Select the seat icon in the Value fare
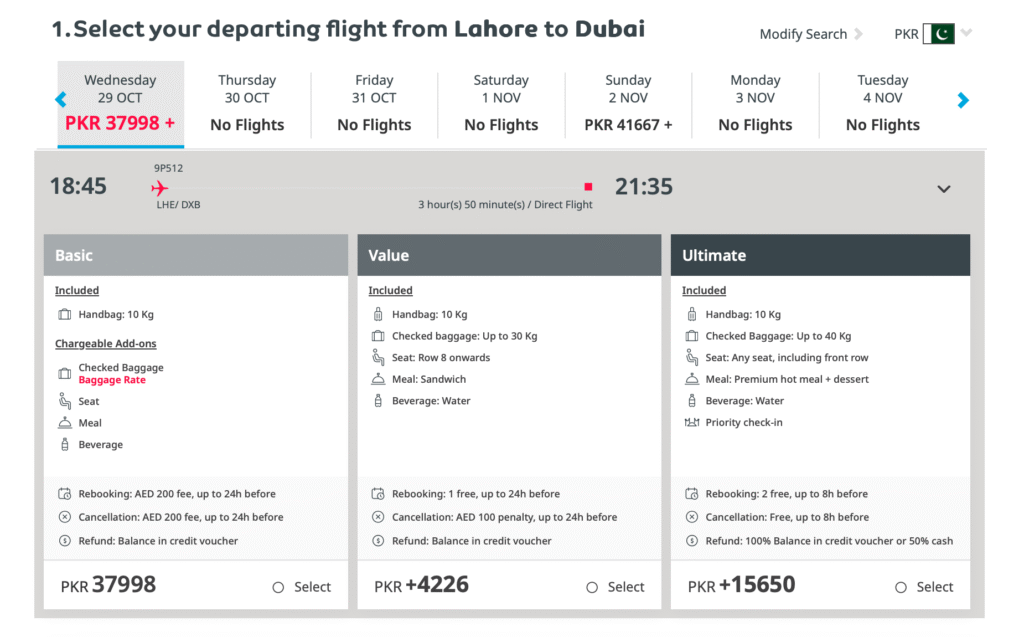The height and width of the screenshot is (637, 1024). 376,357
